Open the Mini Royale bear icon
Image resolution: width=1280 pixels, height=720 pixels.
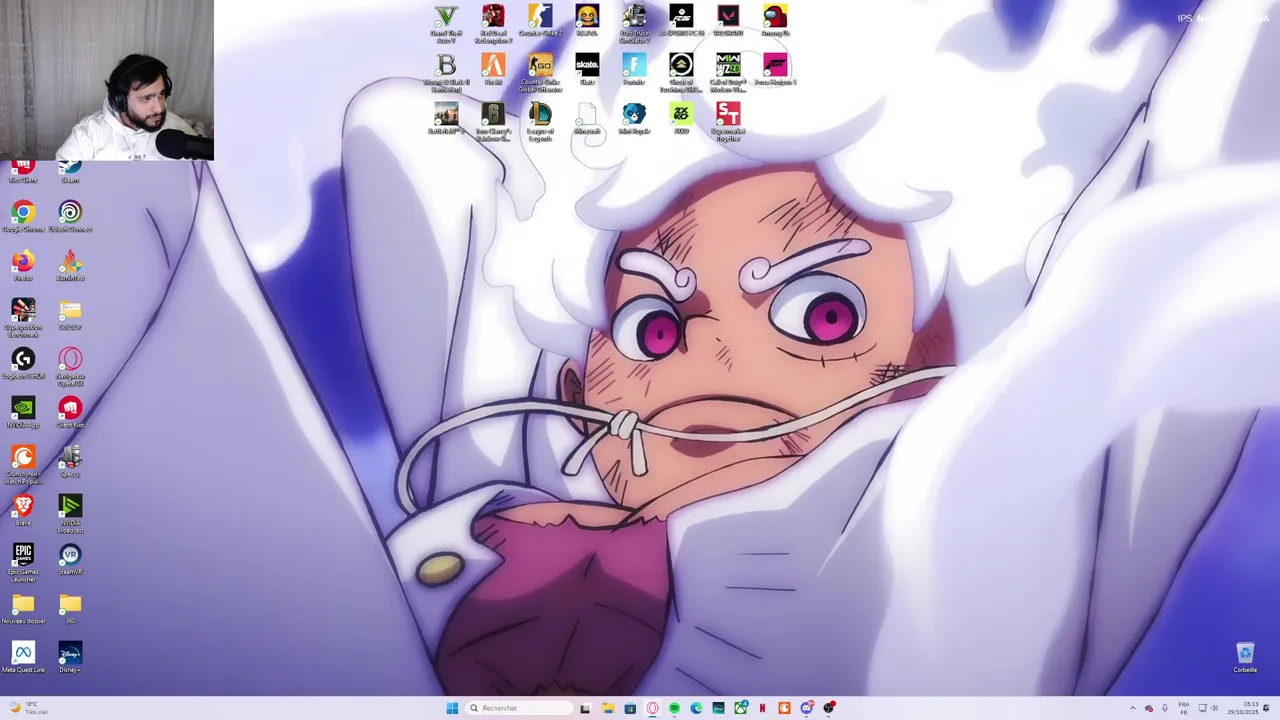(x=634, y=119)
